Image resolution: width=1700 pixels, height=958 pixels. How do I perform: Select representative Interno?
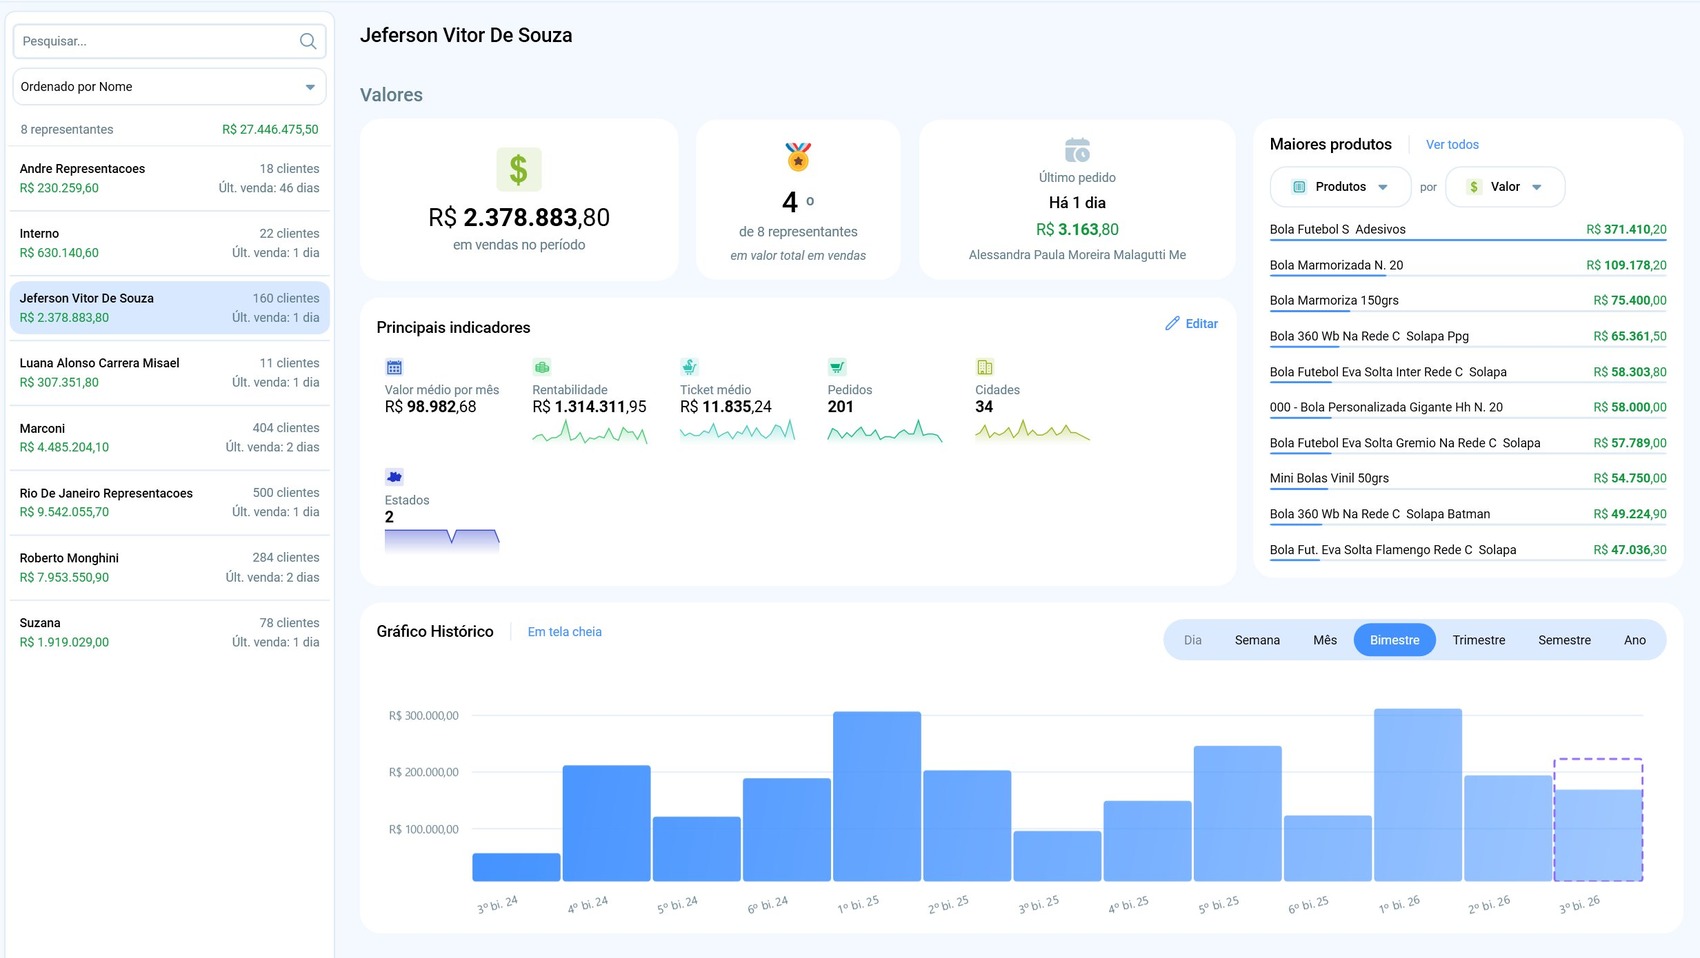[169, 243]
